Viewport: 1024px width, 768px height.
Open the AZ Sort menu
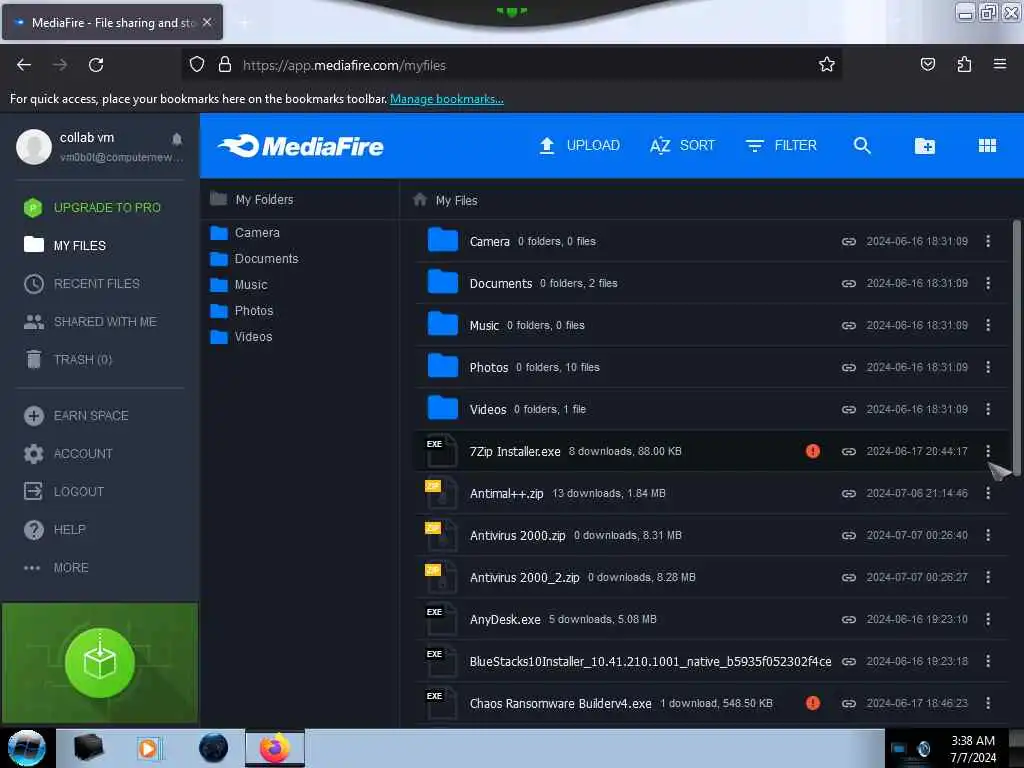coord(682,146)
